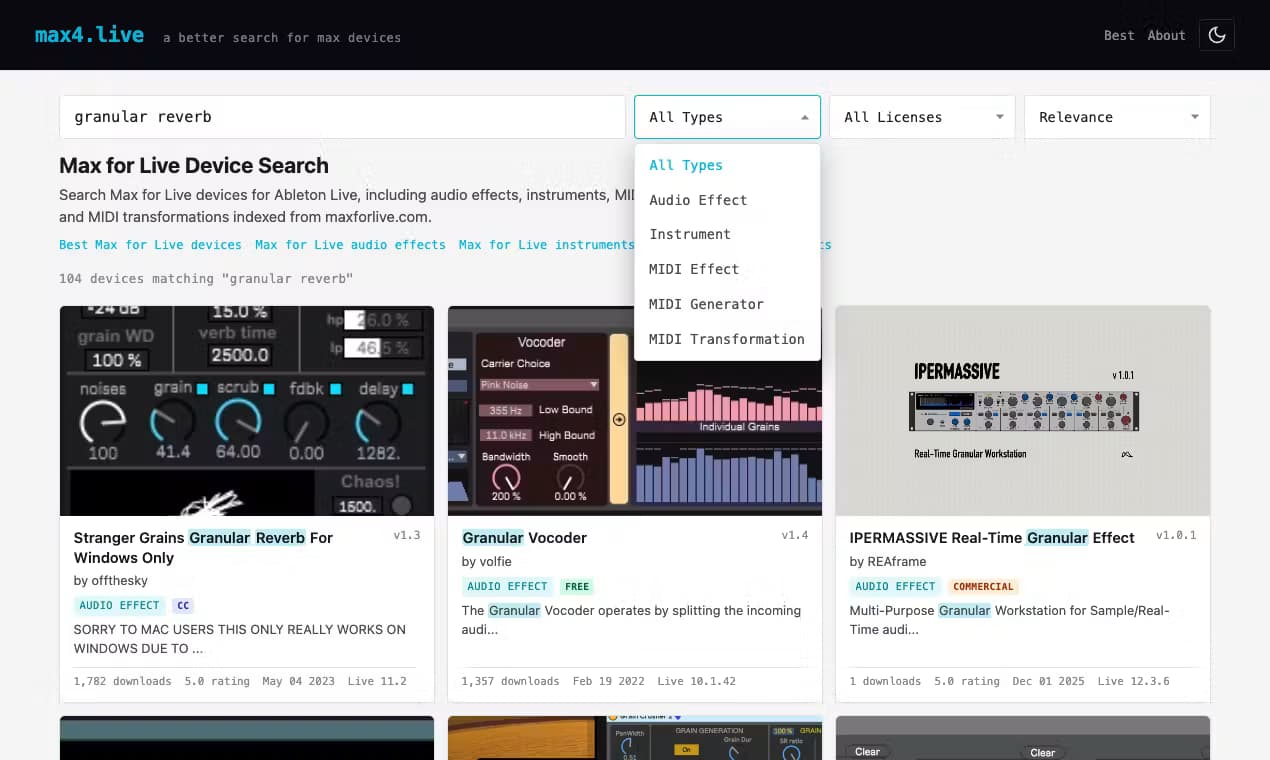Screen dimensions: 1270x760
Task: Click Max for Live Device Search heading
Action: (194, 166)
